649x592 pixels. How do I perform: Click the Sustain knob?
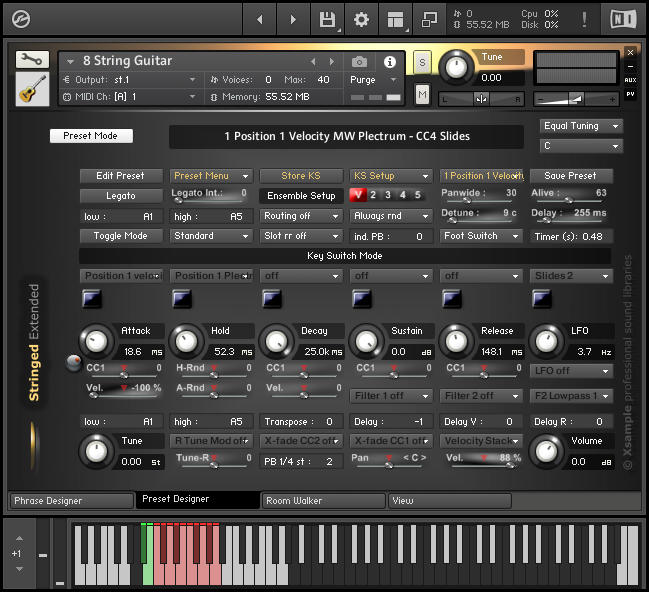tap(366, 342)
